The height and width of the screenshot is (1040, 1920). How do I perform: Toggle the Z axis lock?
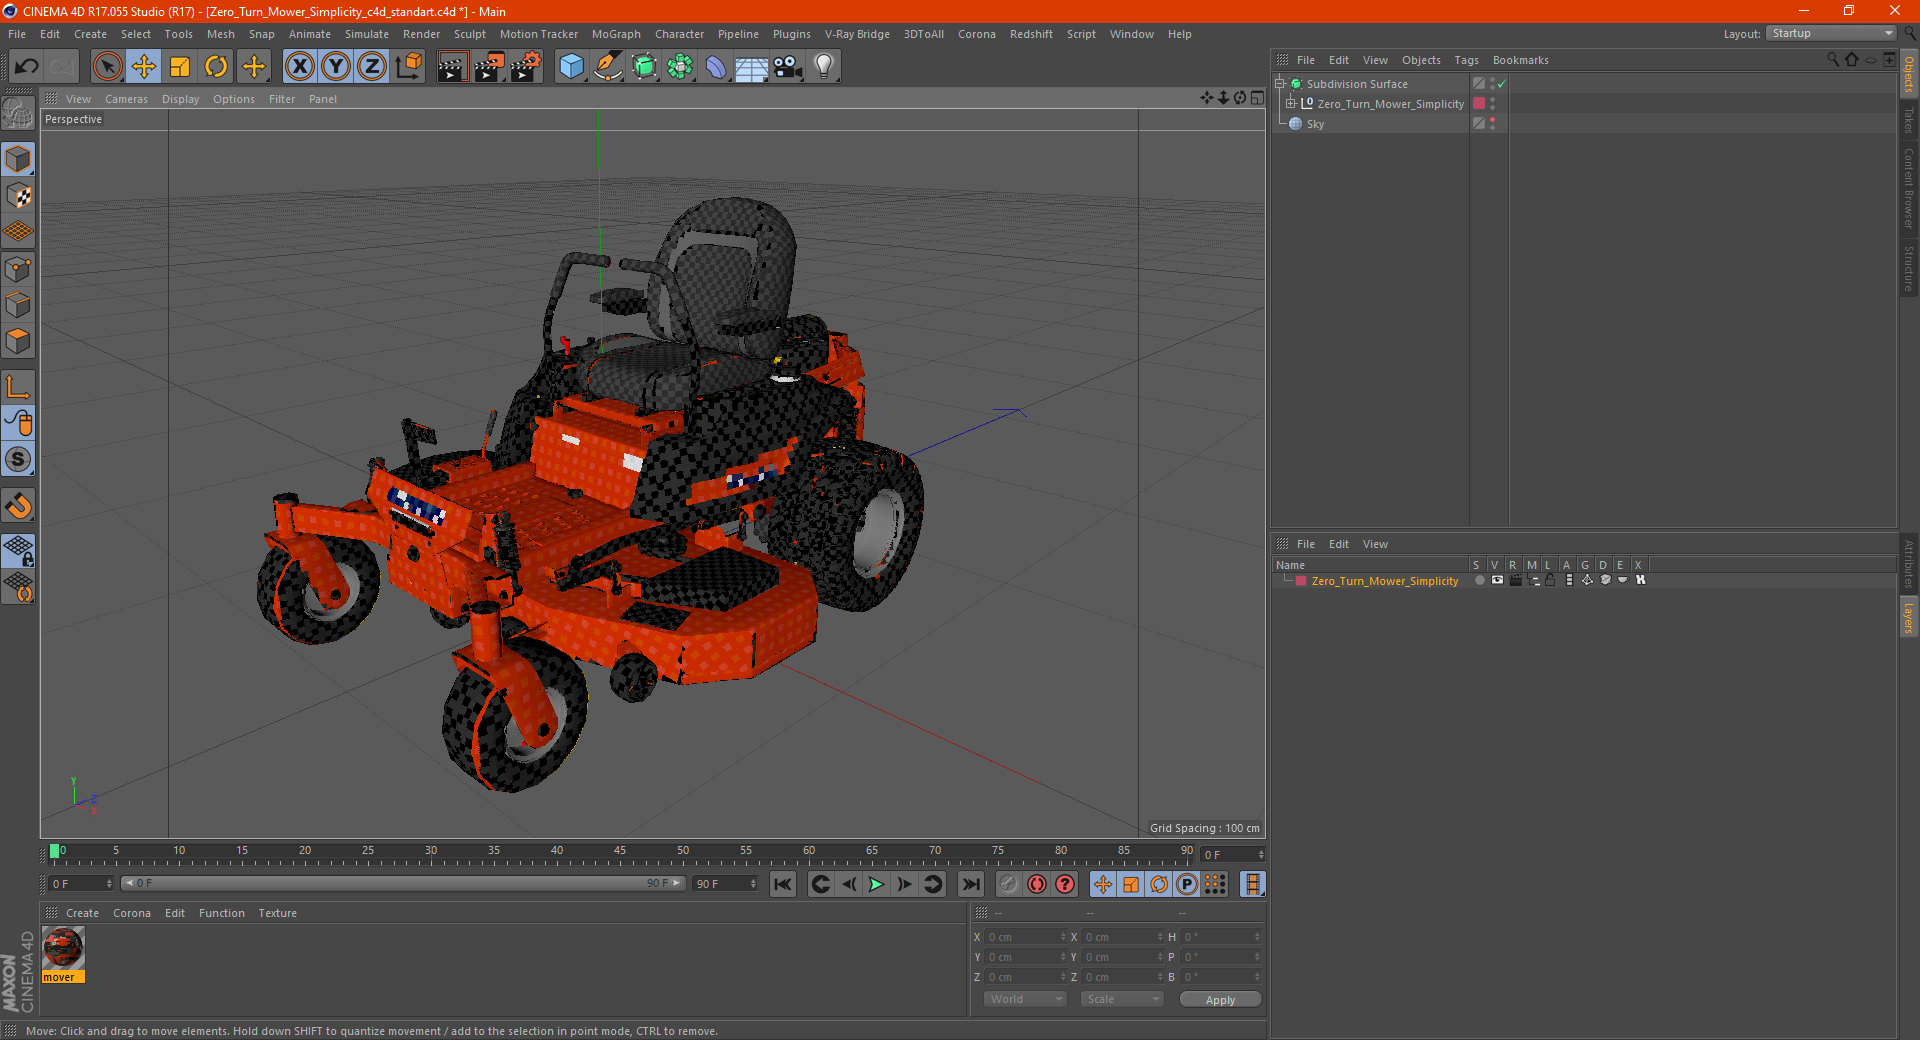pyautogui.click(x=372, y=67)
